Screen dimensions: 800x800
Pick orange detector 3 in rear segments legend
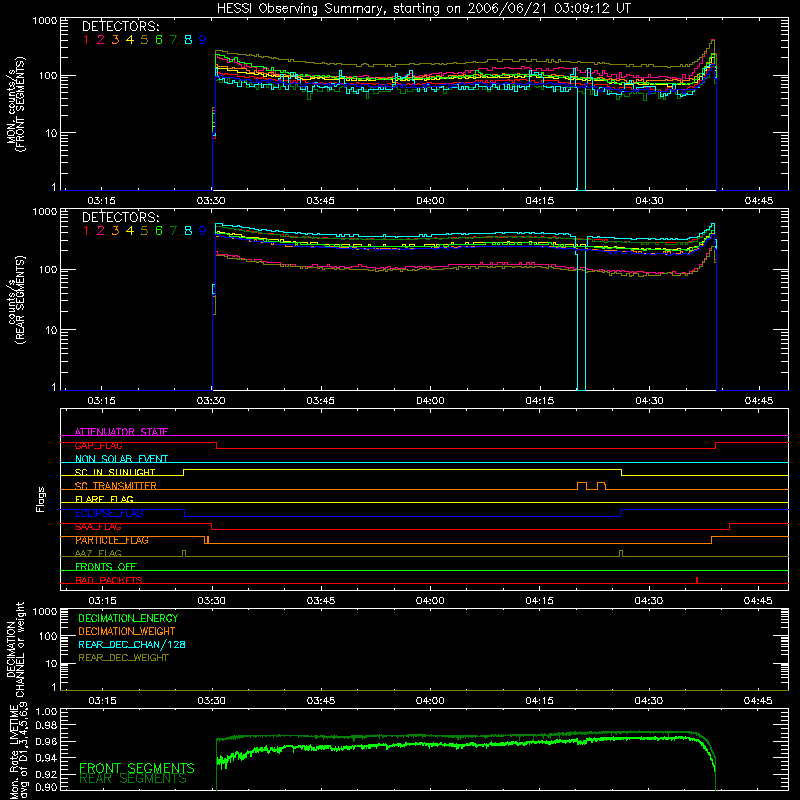coord(115,231)
